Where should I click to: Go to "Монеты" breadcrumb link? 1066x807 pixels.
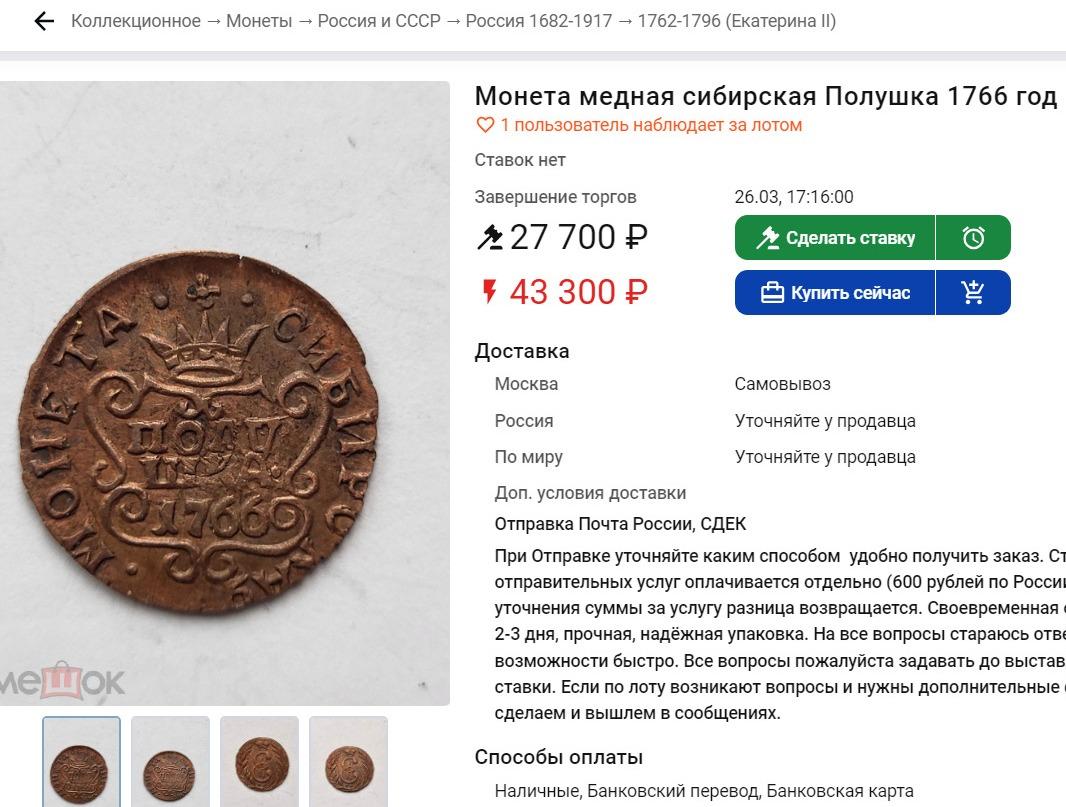259,21
